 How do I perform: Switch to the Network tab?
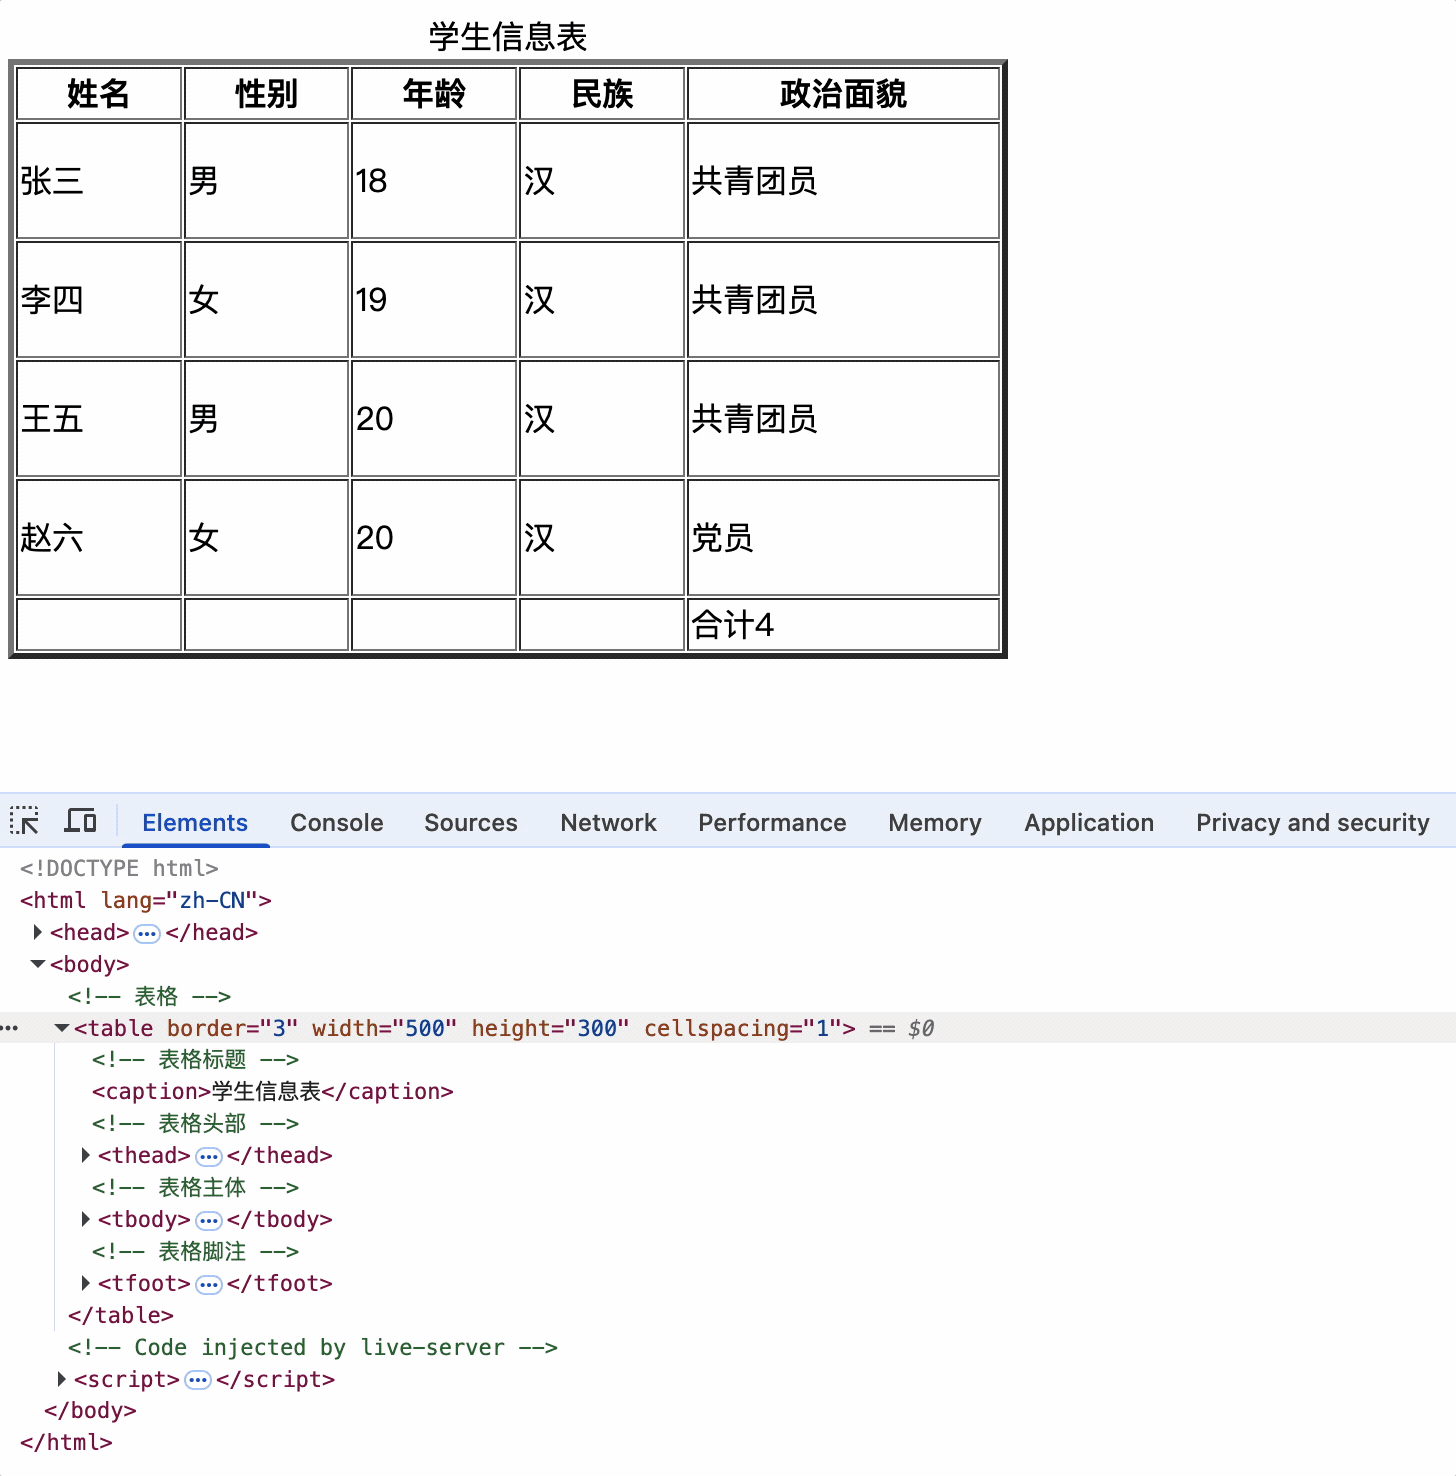click(x=608, y=822)
